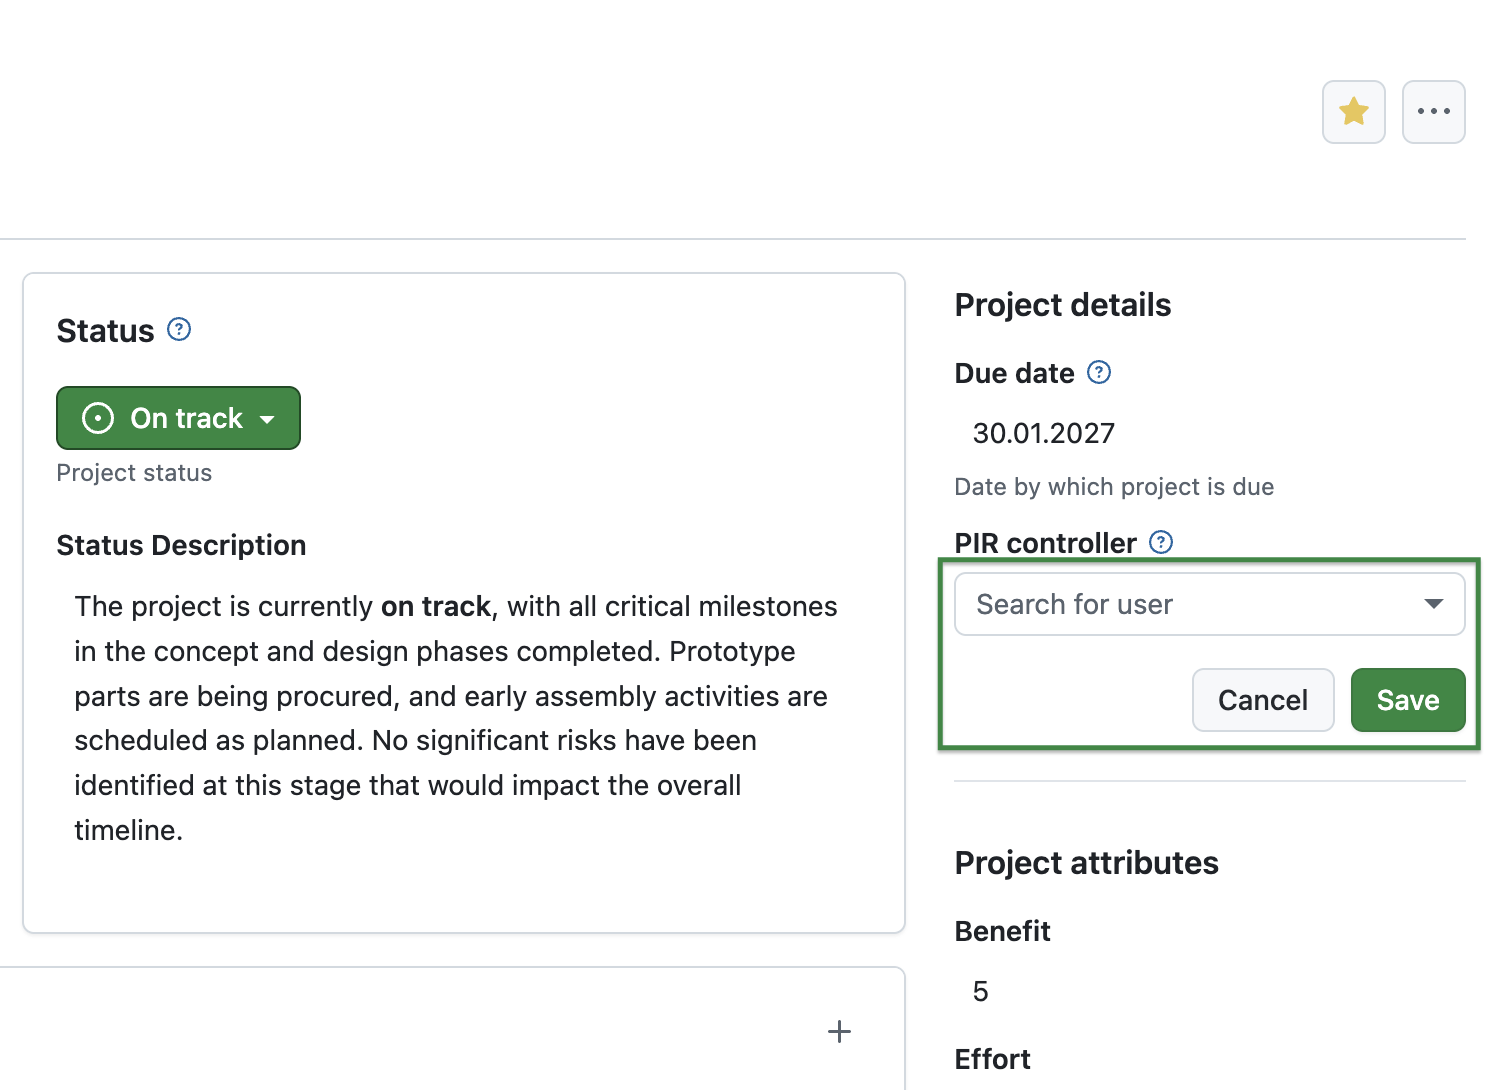Open the more actions ellipsis menu
Viewport: 1486px width, 1090px height.
(1433, 111)
